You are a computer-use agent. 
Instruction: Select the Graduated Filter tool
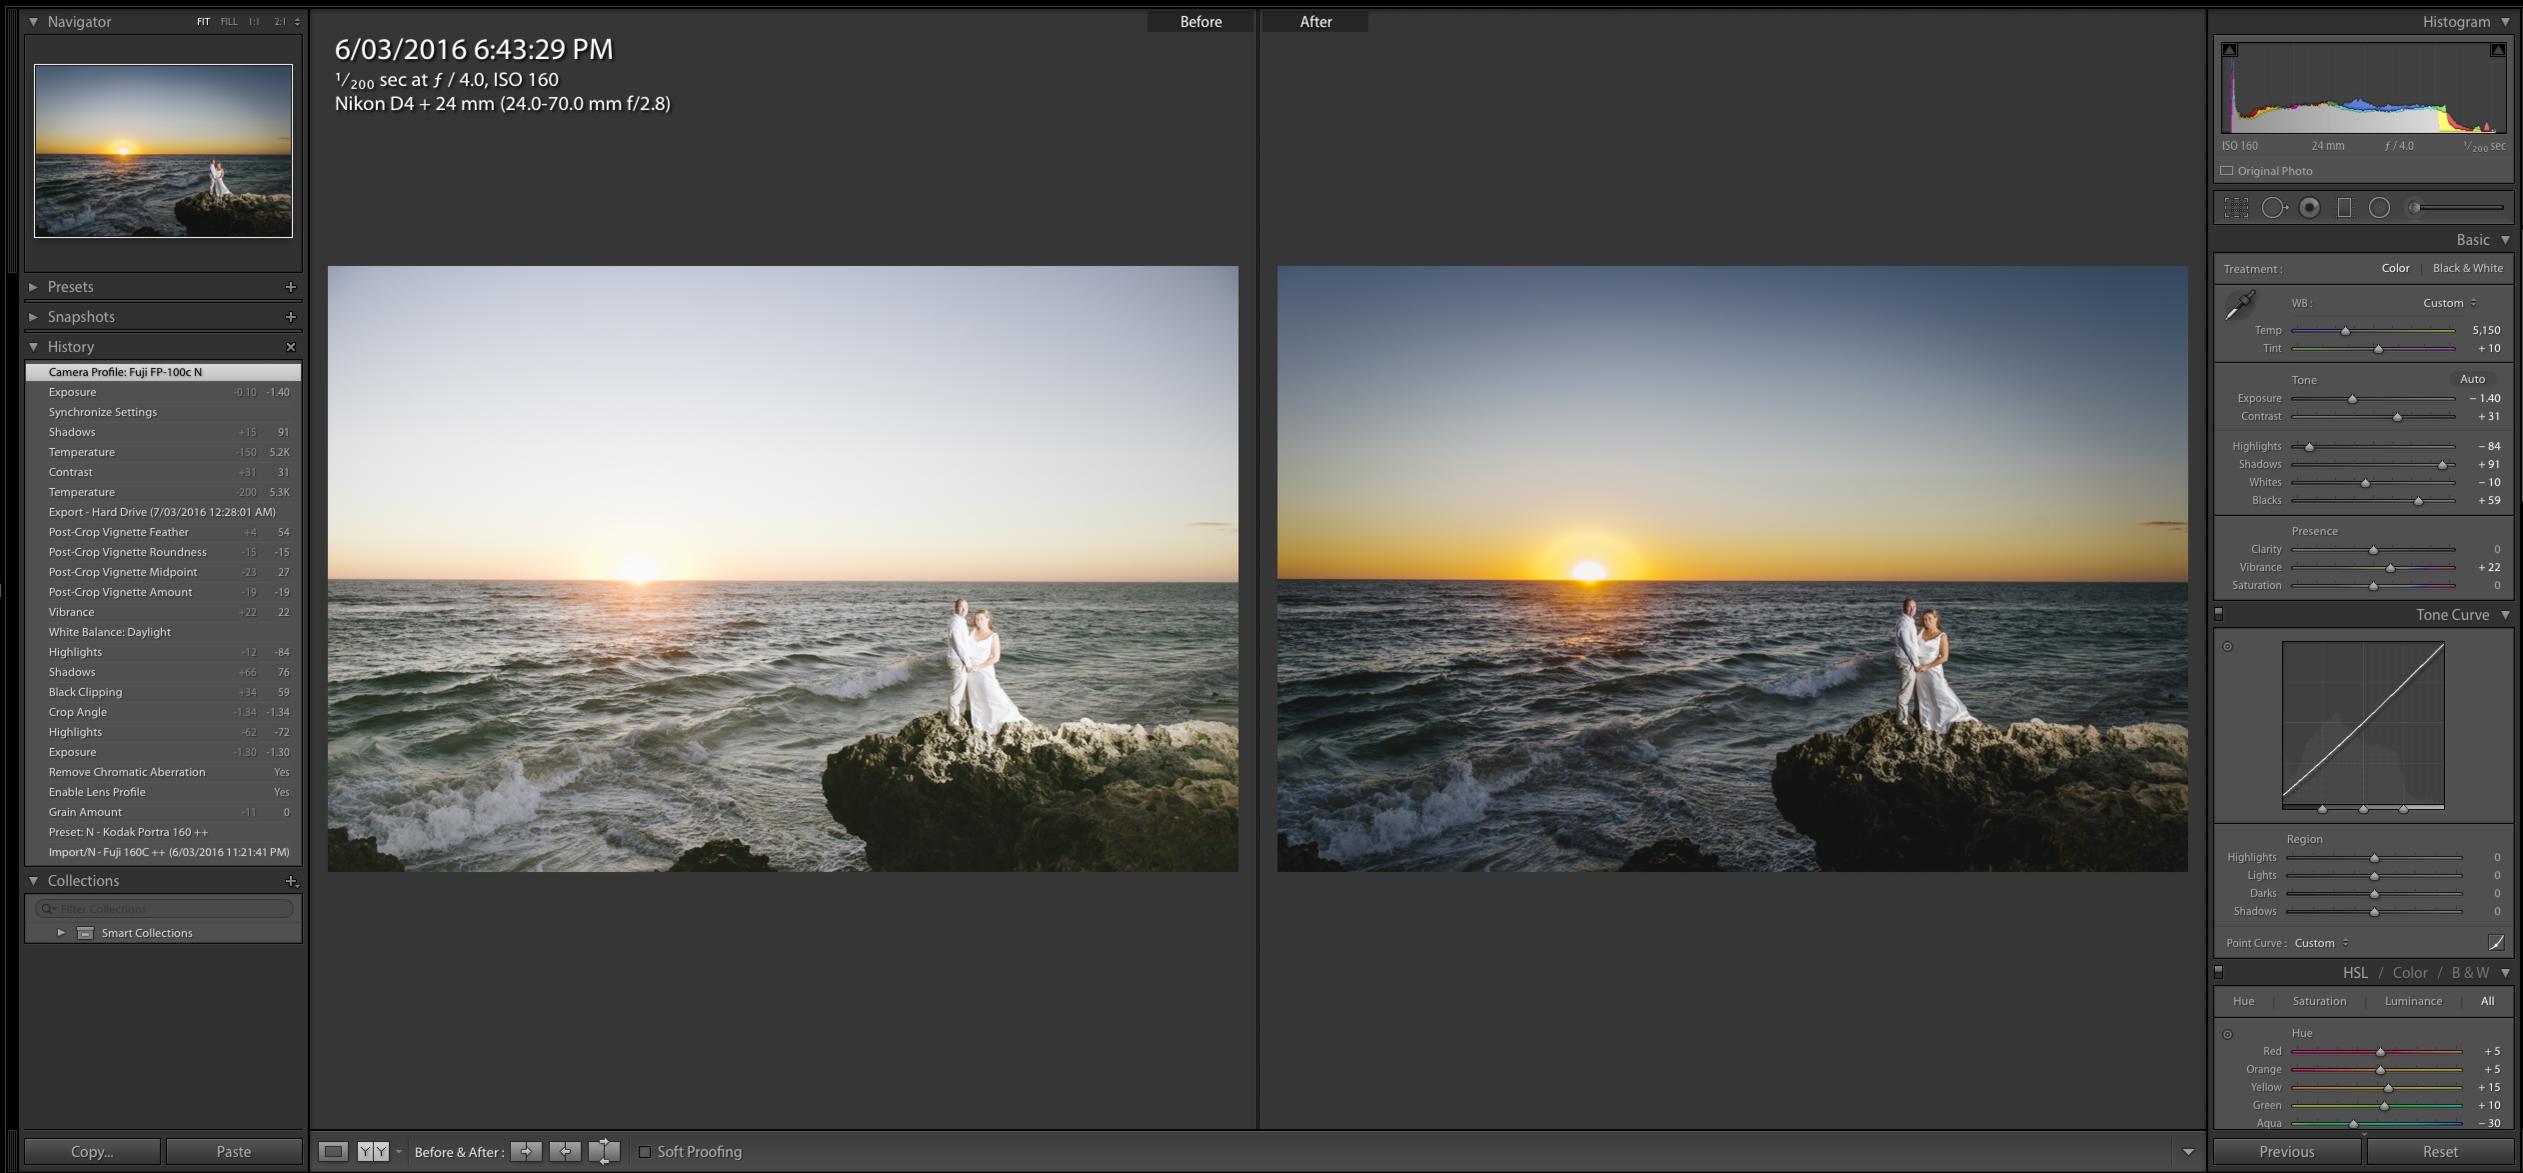[x=2344, y=208]
